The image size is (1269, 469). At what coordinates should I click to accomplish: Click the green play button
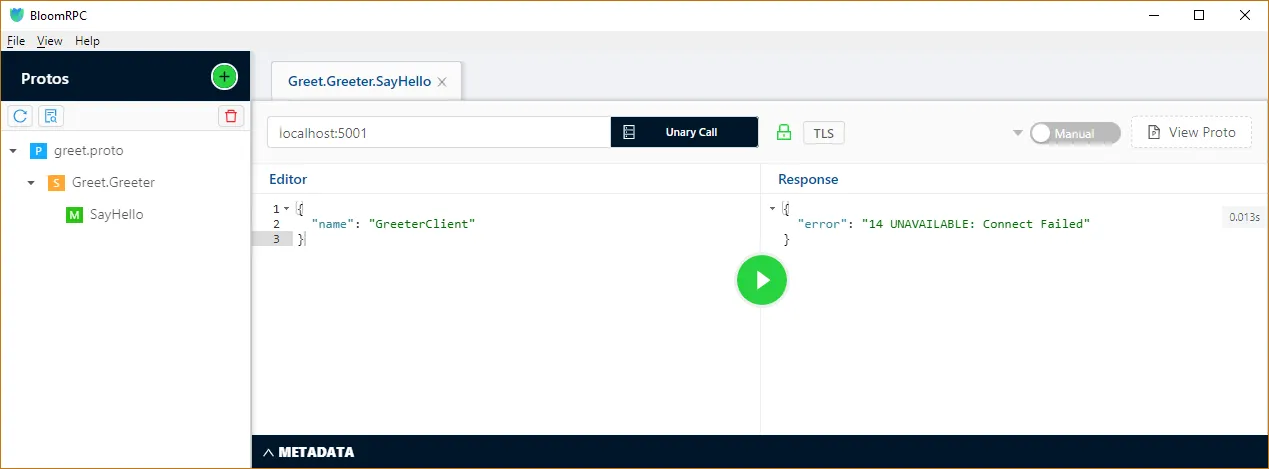coord(762,280)
